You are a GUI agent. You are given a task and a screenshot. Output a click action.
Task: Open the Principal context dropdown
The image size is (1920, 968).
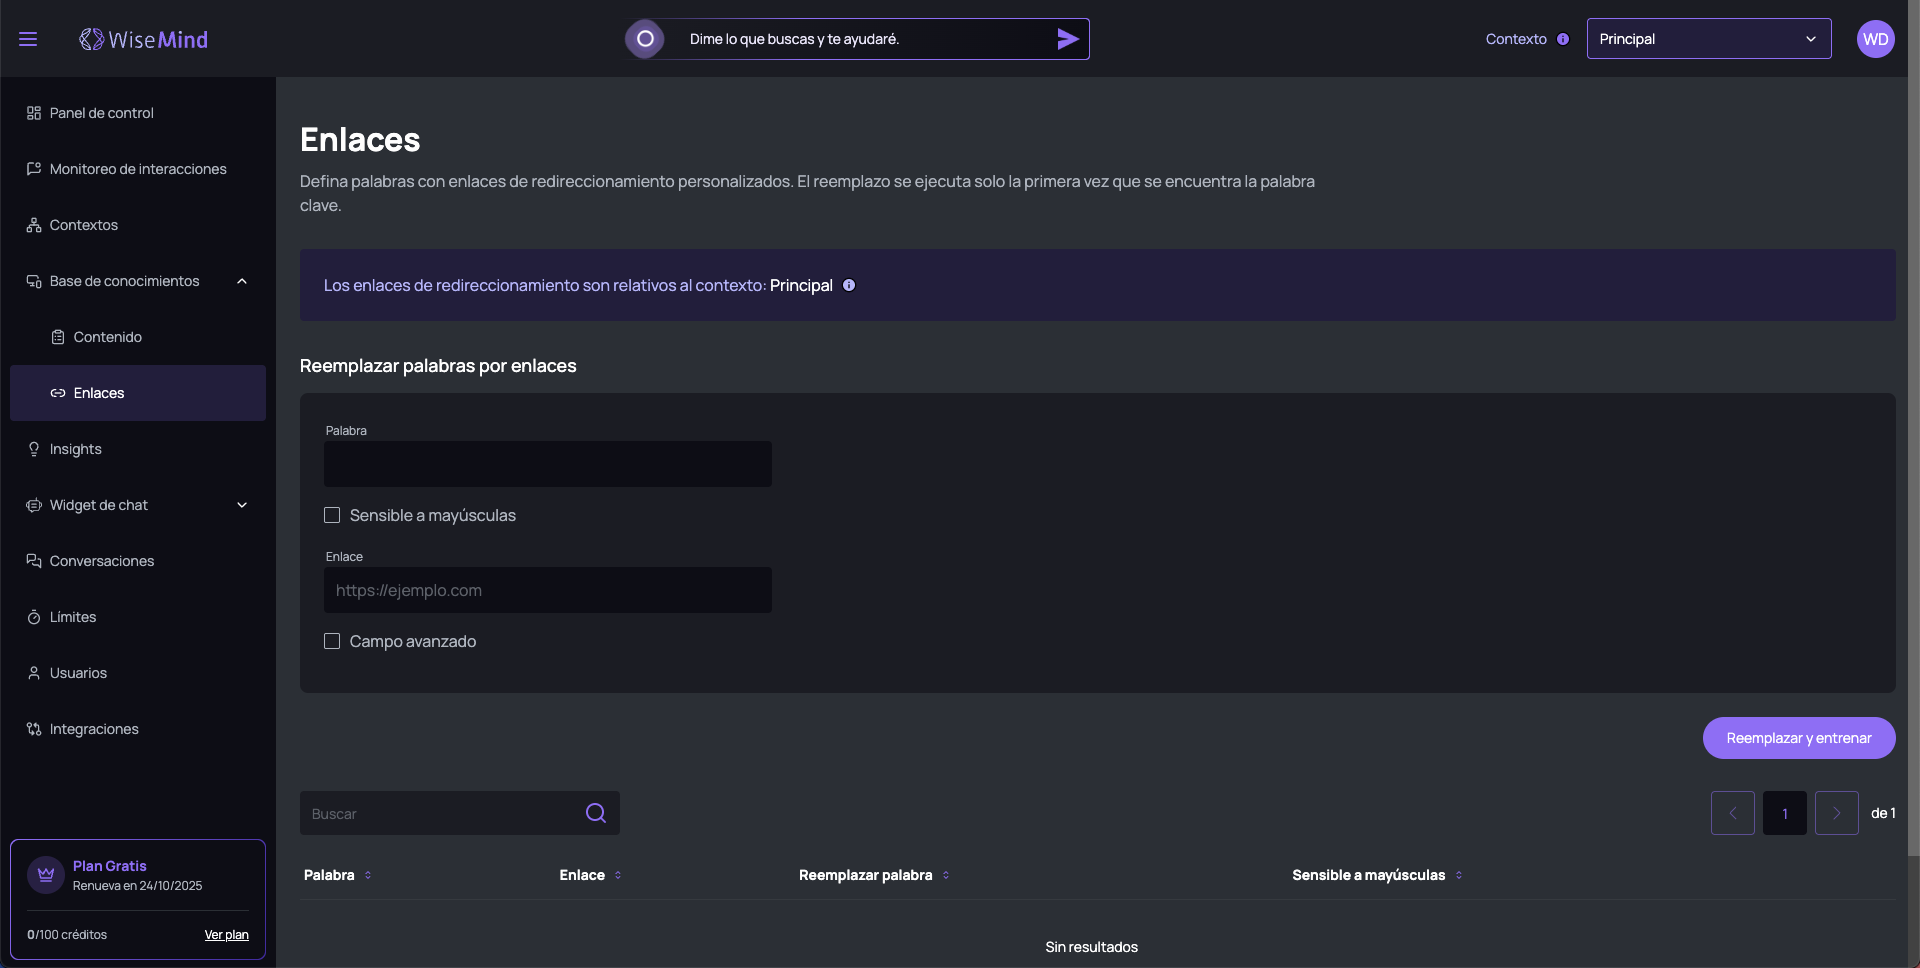tap(1708, 39)
